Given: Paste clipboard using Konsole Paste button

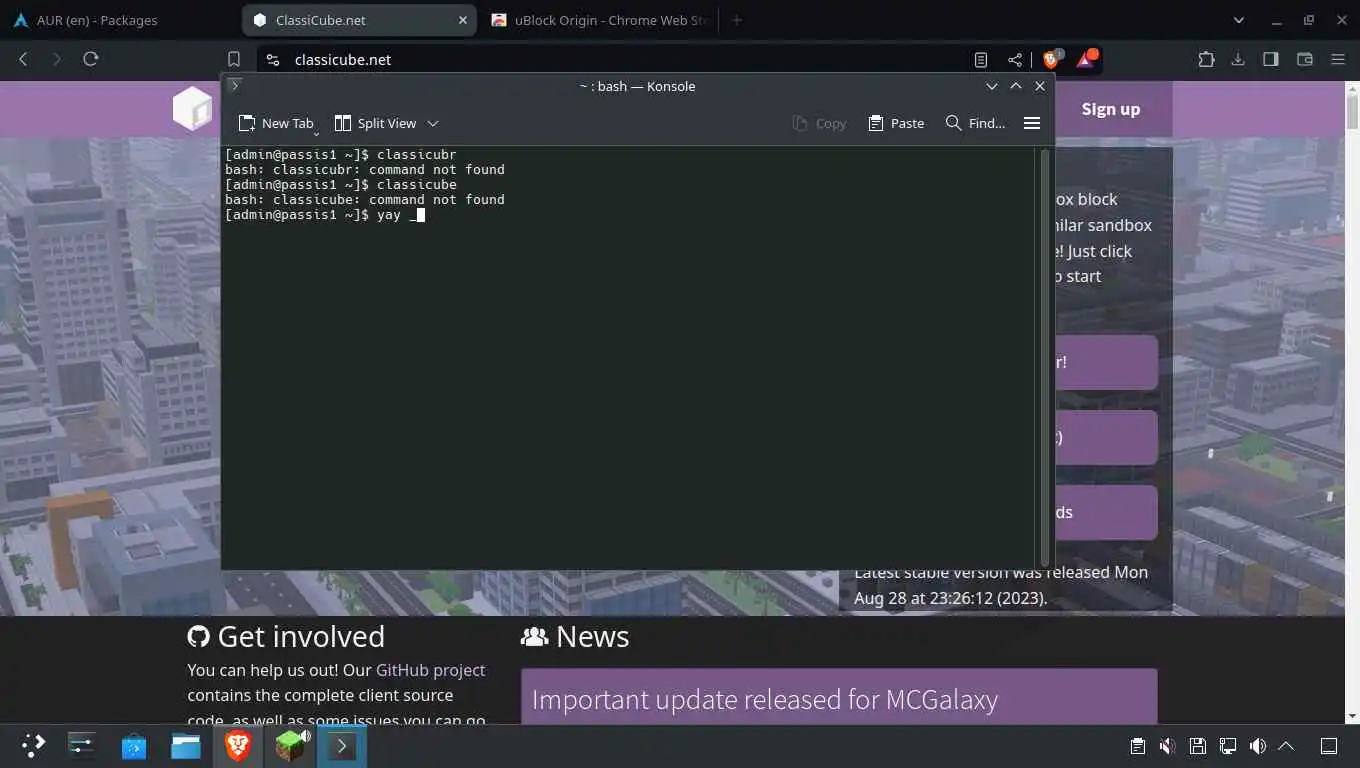Looking at the screenshot, I should pyautogui.click(x=896, y=123).
